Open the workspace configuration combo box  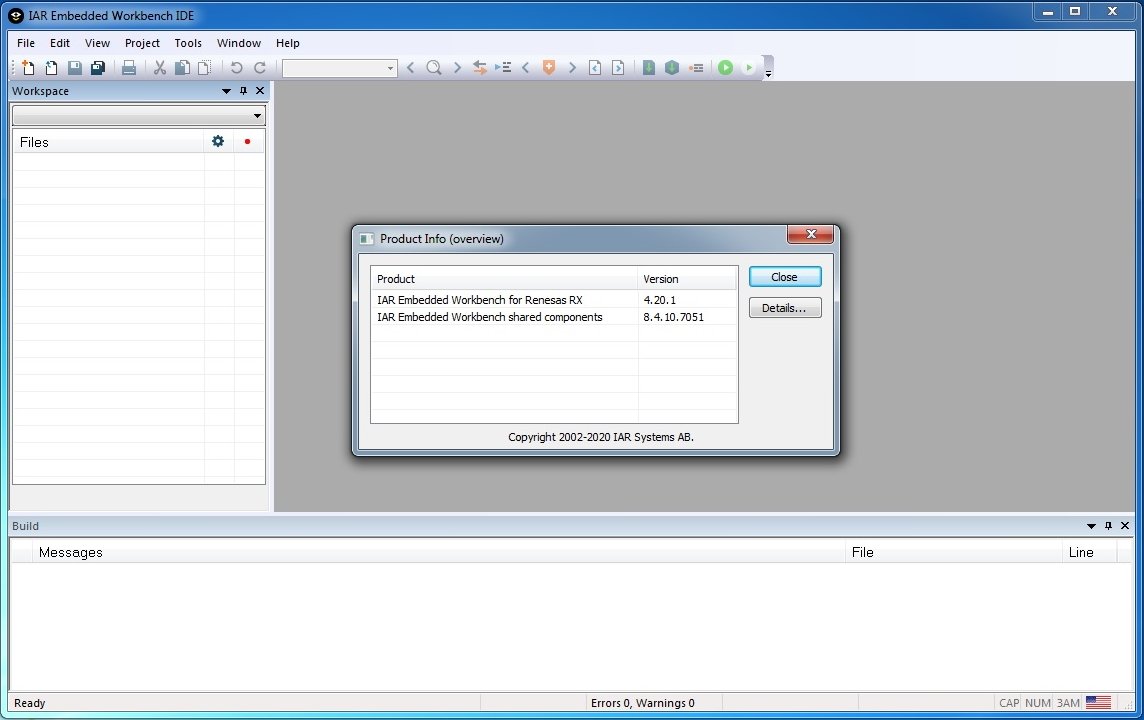tap(139, 115)
